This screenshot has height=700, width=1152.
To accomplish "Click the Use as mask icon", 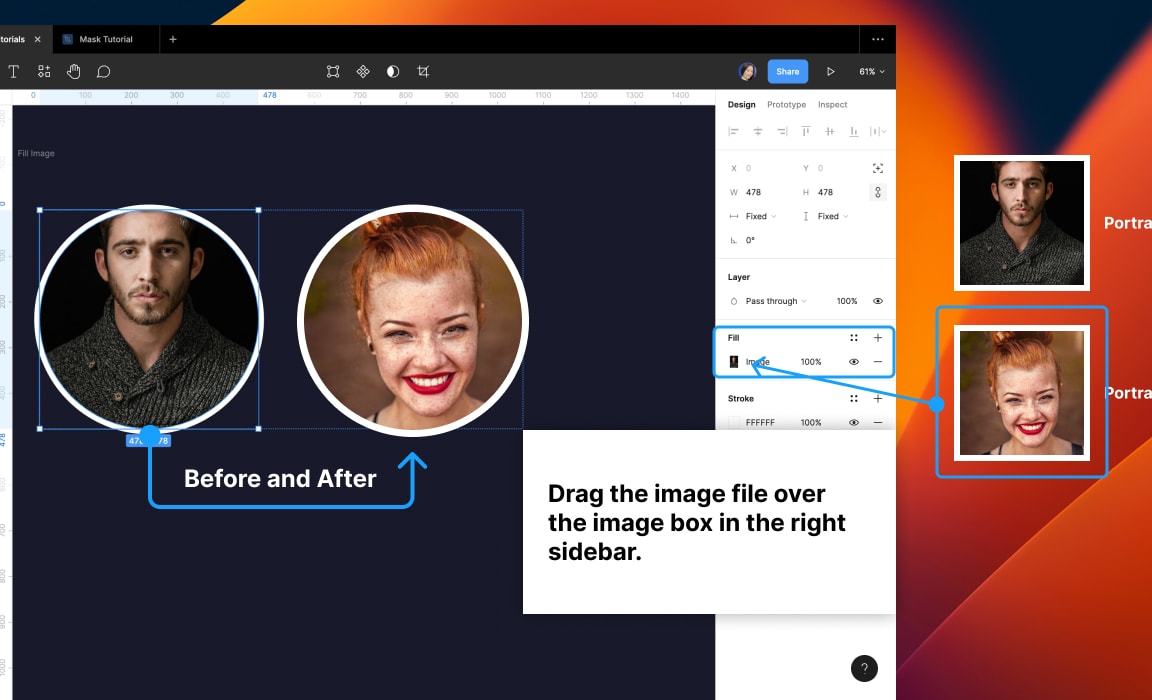I will click(x=393, y=71).
